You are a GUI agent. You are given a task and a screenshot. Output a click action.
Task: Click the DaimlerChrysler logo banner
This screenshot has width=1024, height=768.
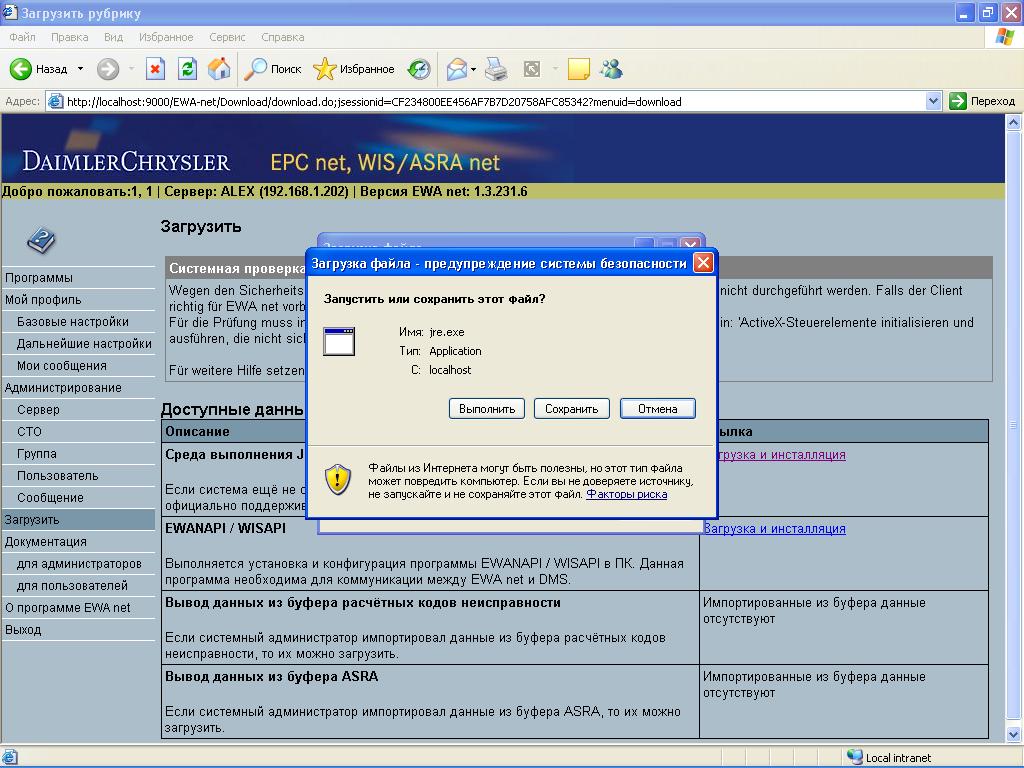coord(126,161)
